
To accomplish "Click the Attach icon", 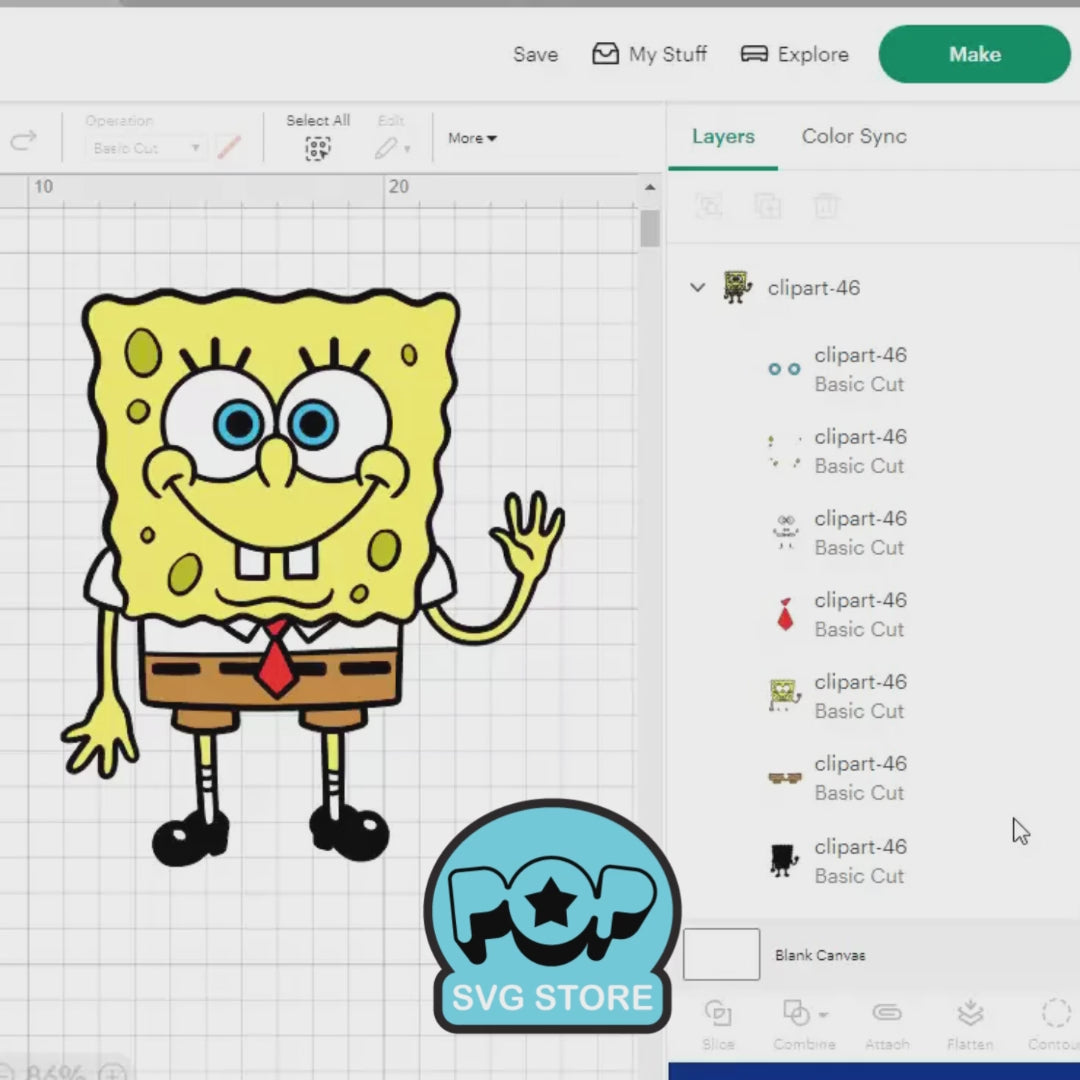I will [x=886, y=1012].
